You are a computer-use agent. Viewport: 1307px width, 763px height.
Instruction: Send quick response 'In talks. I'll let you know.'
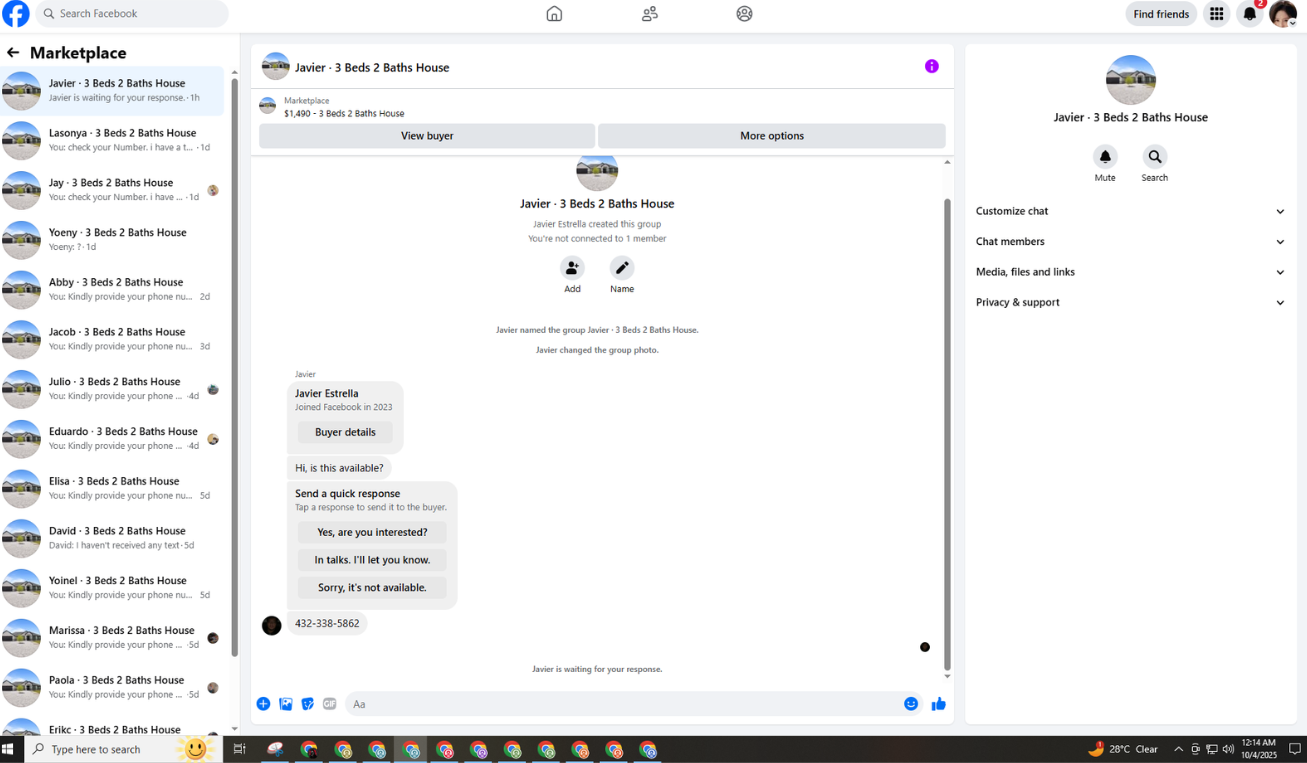coord(372,560)
